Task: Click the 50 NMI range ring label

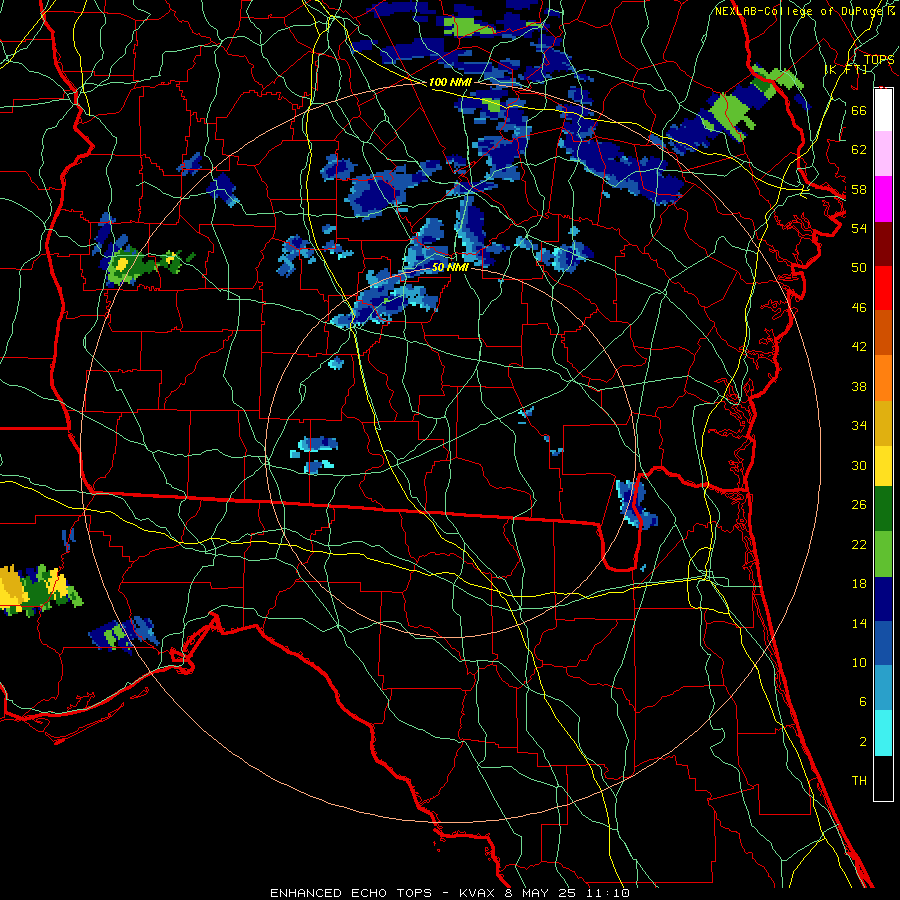Action: point(450,267)
